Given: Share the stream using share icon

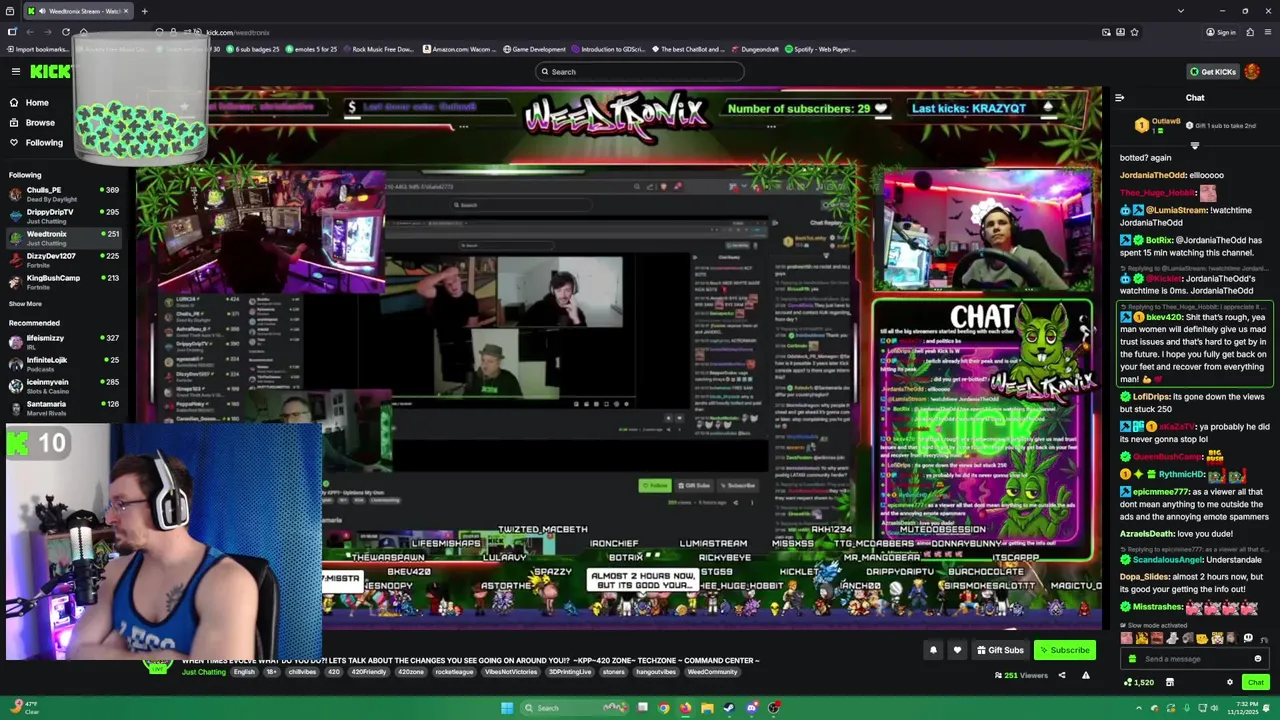Looking at the screenshot, I should [x=1062, y=675].
